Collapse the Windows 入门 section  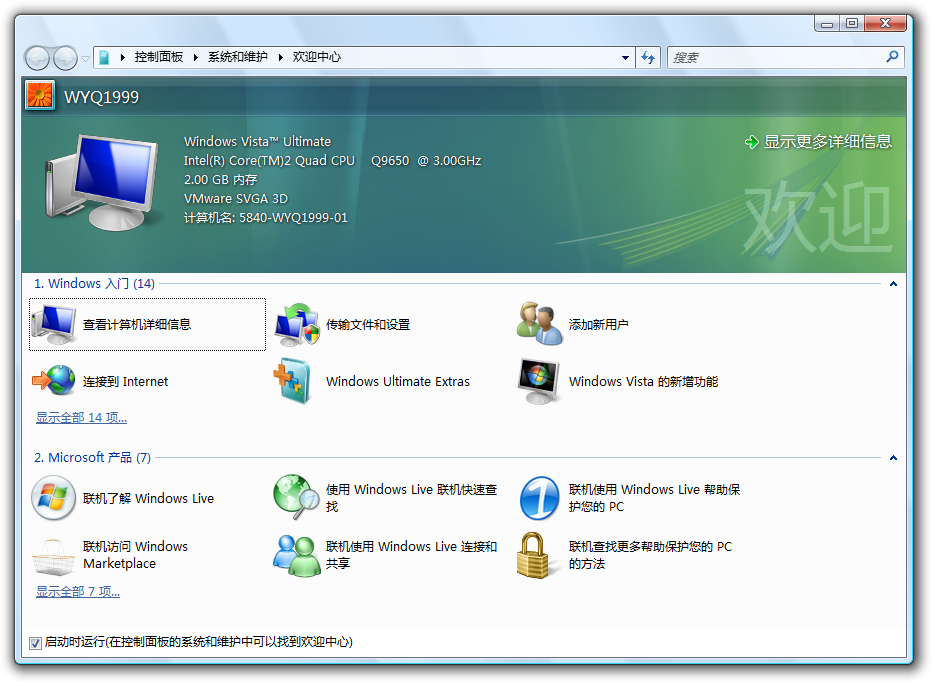893,284
